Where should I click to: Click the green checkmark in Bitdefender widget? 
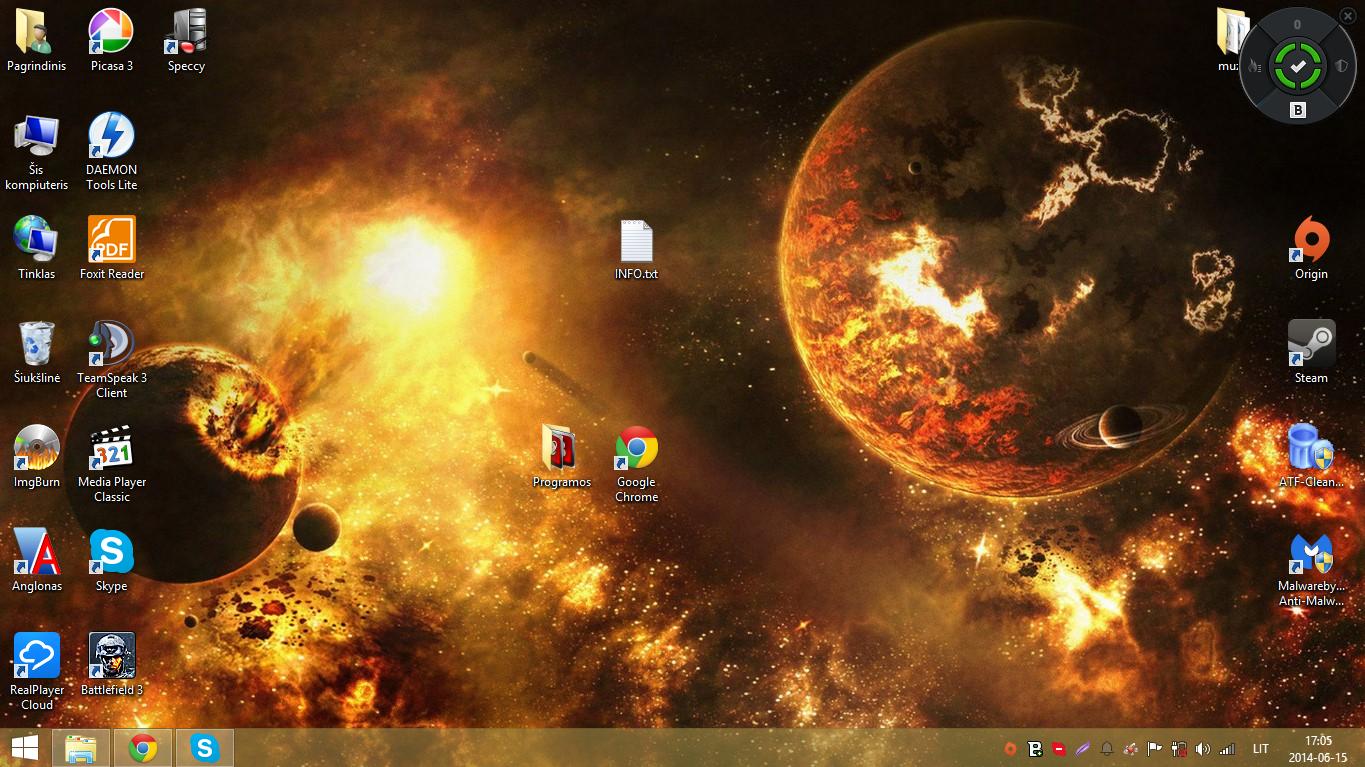point(1297,66)
